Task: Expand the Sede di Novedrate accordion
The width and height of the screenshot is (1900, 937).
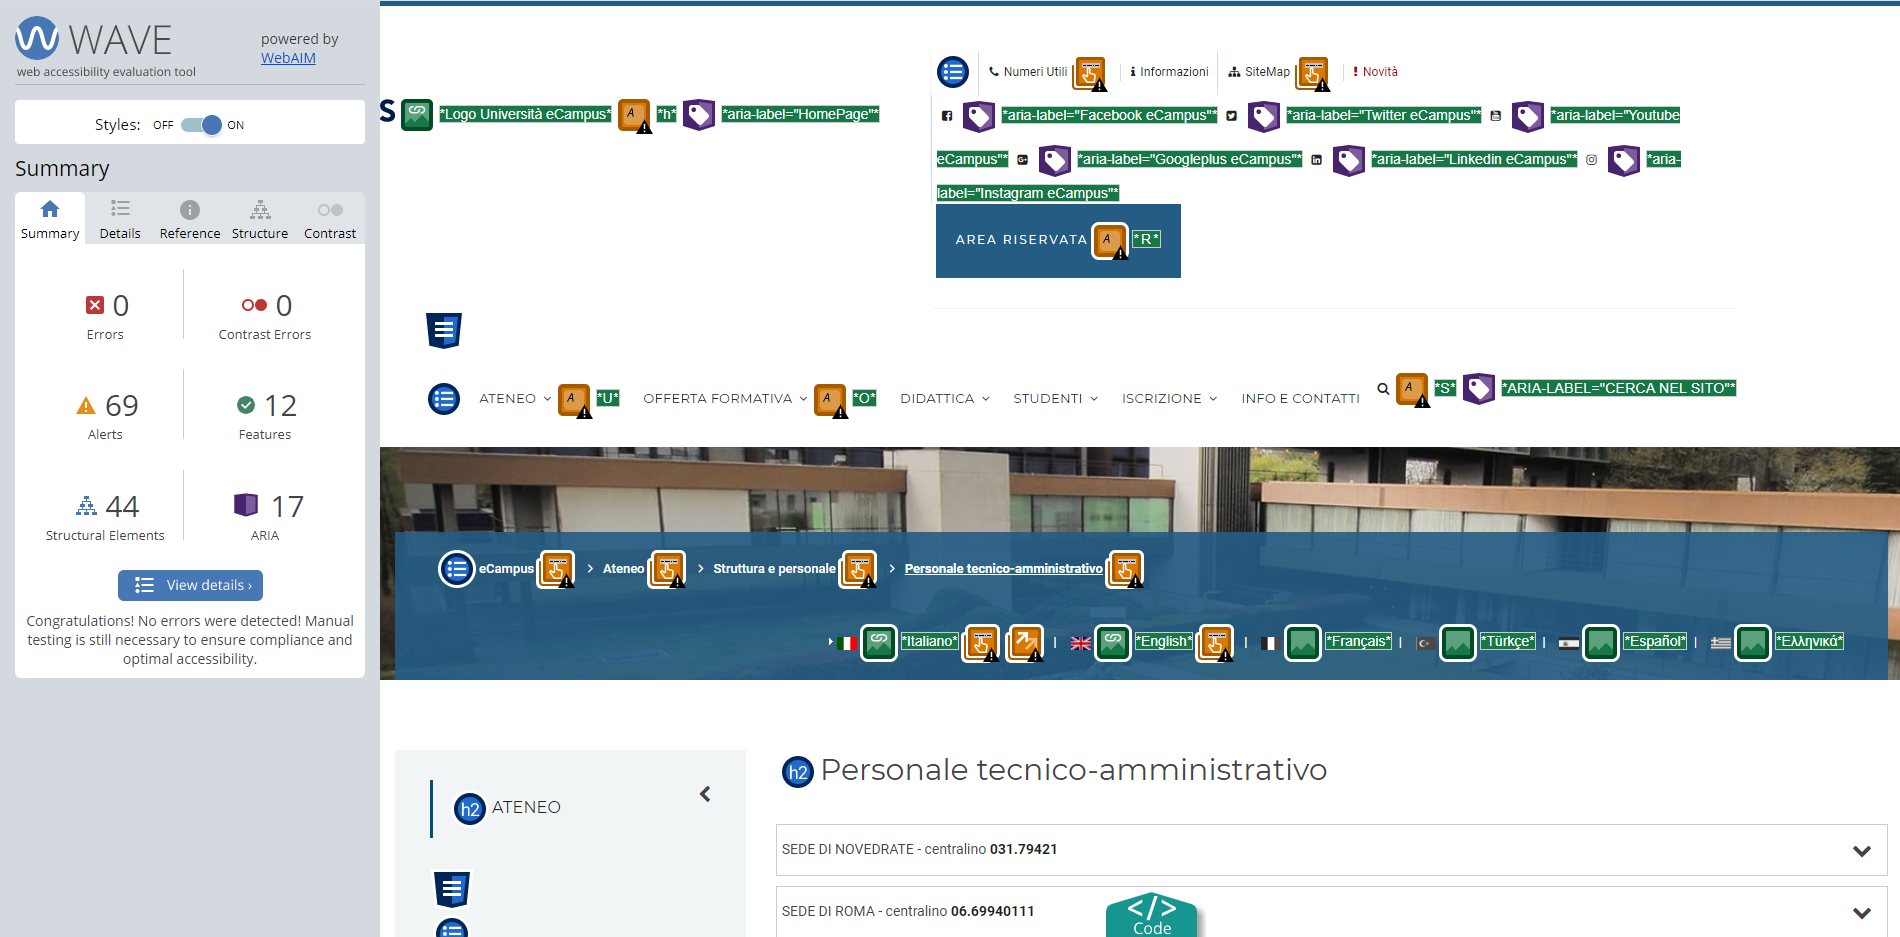Action: (1331, 850)
